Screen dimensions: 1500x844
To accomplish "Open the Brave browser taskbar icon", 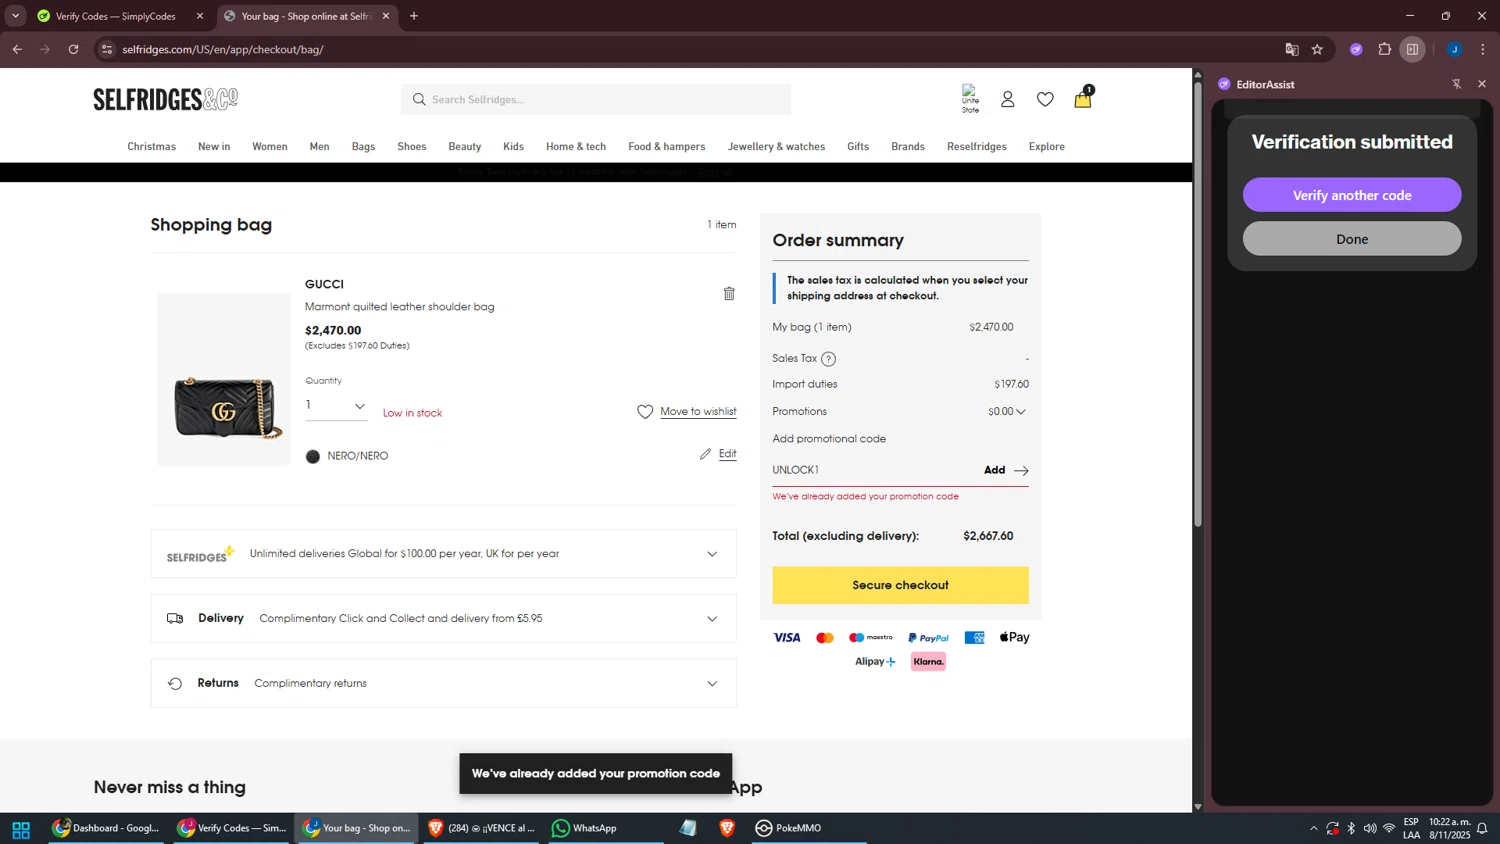I will point(727,828).
